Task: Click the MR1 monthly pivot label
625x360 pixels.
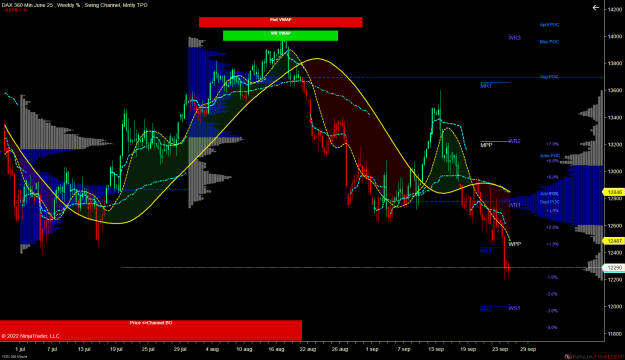Action: point(486,86)
